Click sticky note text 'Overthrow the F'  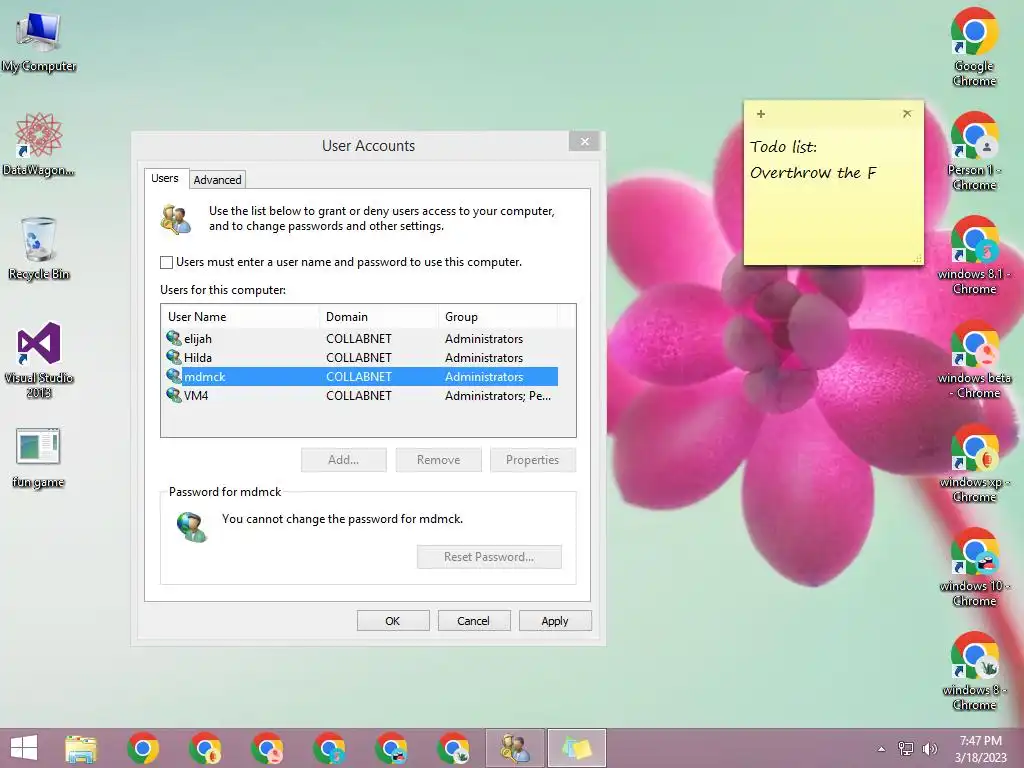click(813, 173)
